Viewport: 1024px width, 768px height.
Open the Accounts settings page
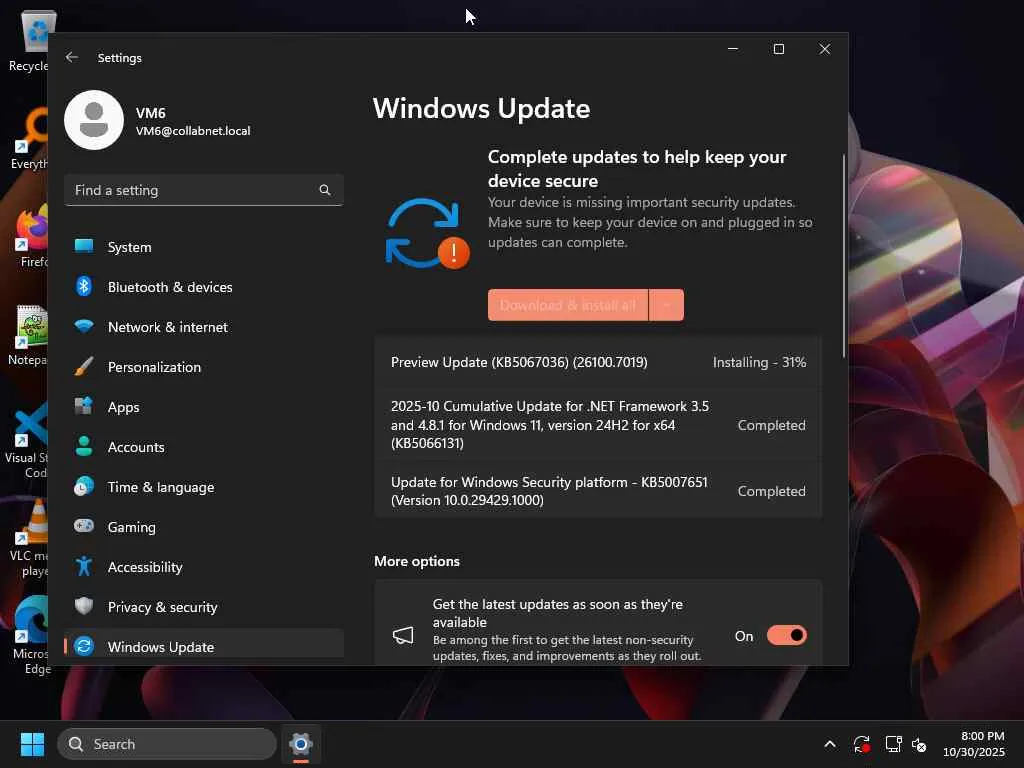[204, 447]
